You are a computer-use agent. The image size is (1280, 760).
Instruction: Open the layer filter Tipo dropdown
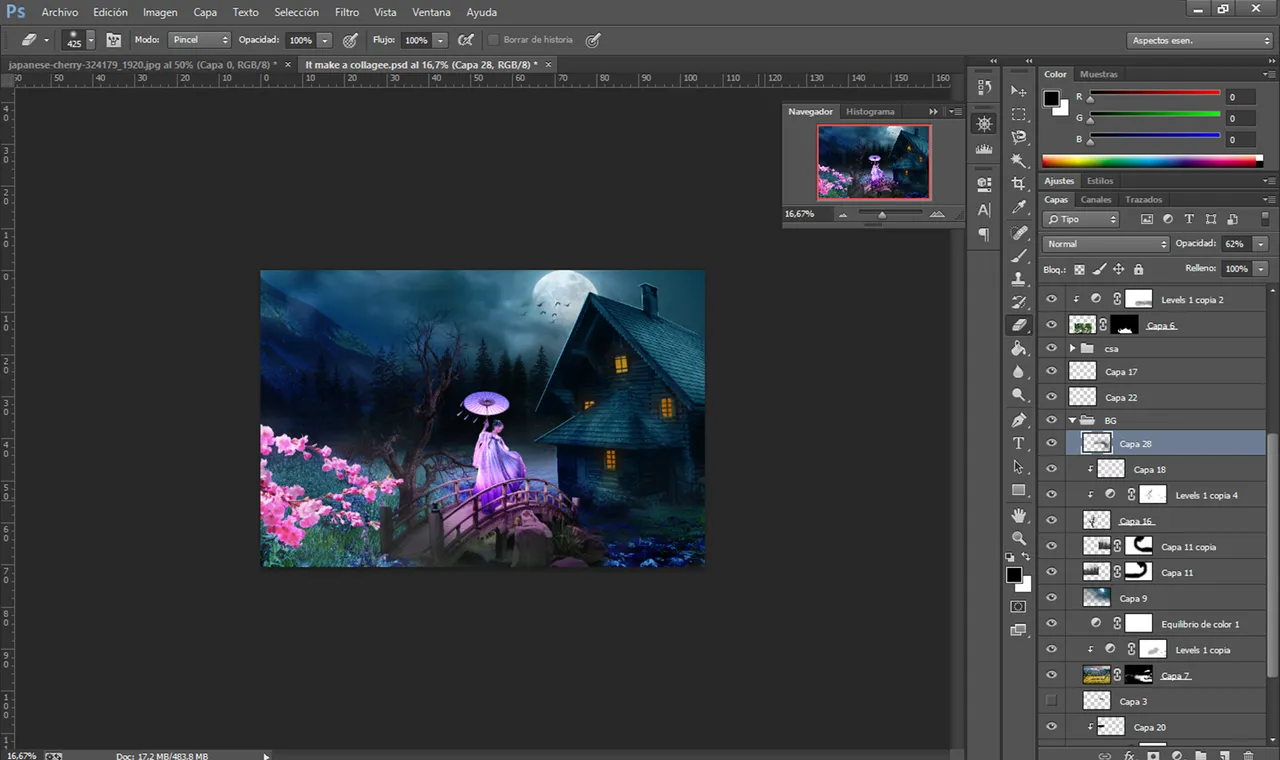pos(1081,219)
